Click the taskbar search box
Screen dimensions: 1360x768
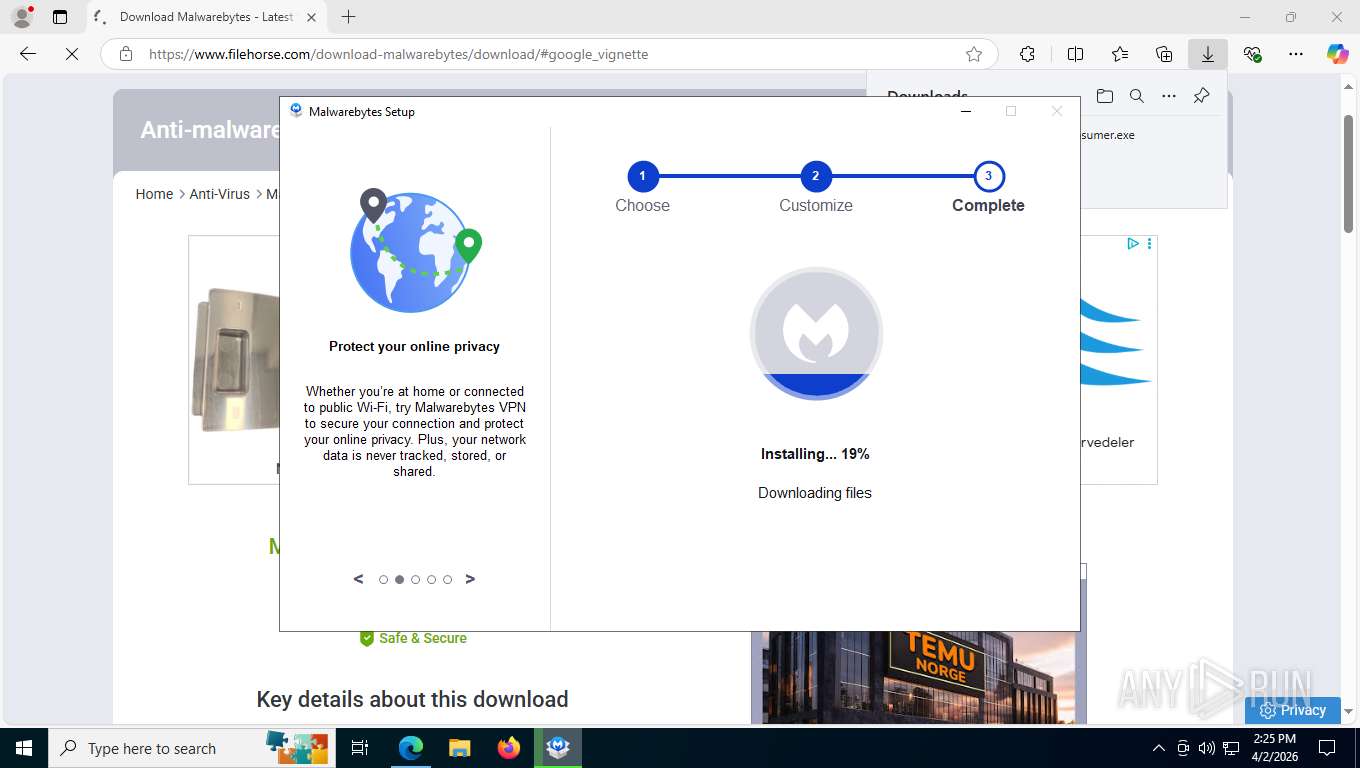tap(190, 748)
